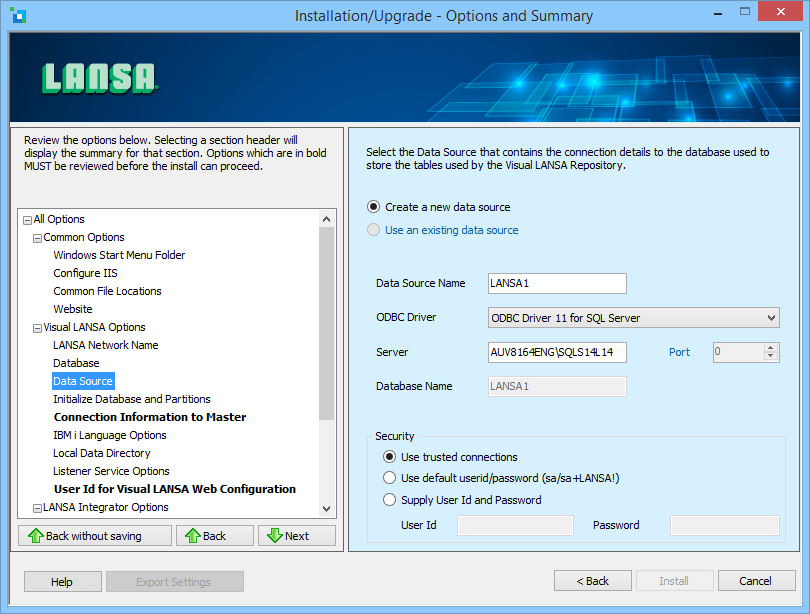Click the Port label link

click(x=679, y=352)
